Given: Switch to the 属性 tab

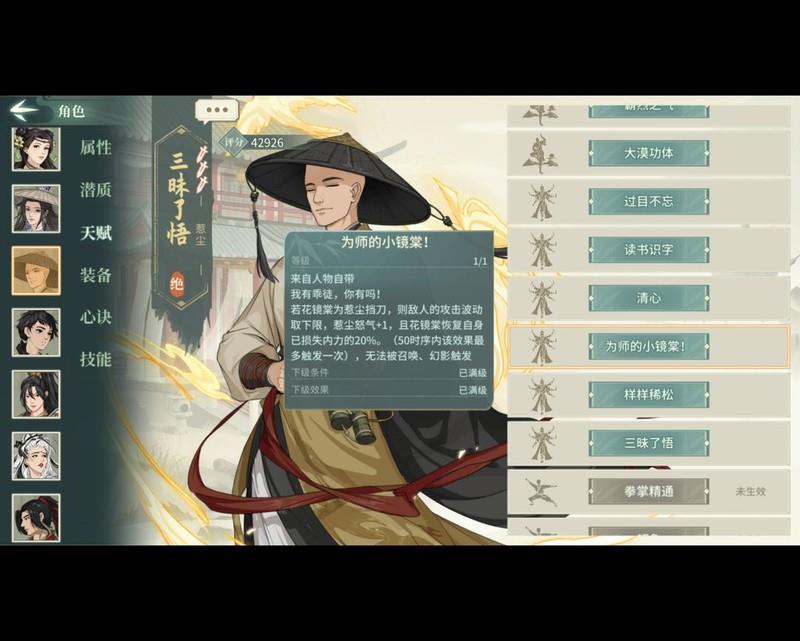Looking at the screenshot, I should (95, 147).
